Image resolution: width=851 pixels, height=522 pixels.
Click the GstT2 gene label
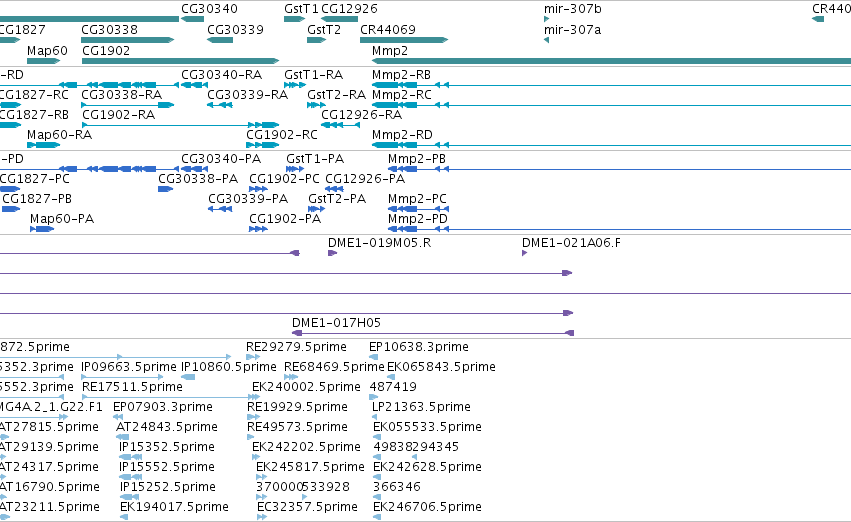[324, 30]
